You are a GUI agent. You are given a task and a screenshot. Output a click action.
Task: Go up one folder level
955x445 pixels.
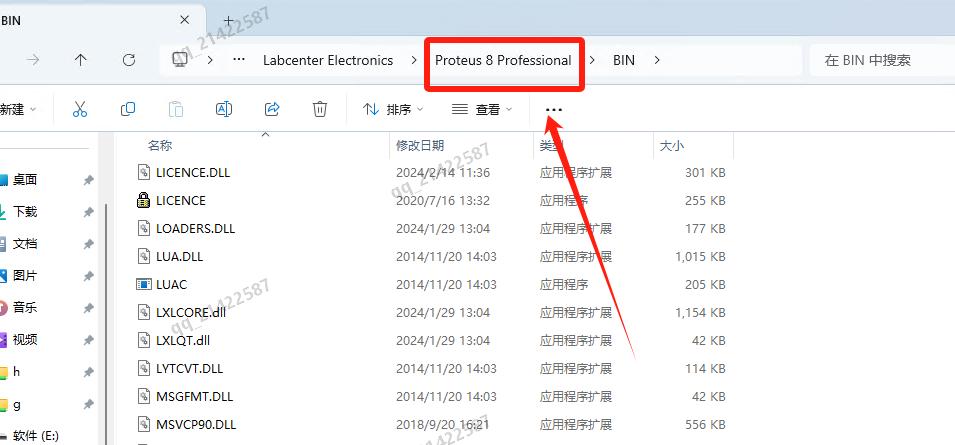click(x=80, y=60)
